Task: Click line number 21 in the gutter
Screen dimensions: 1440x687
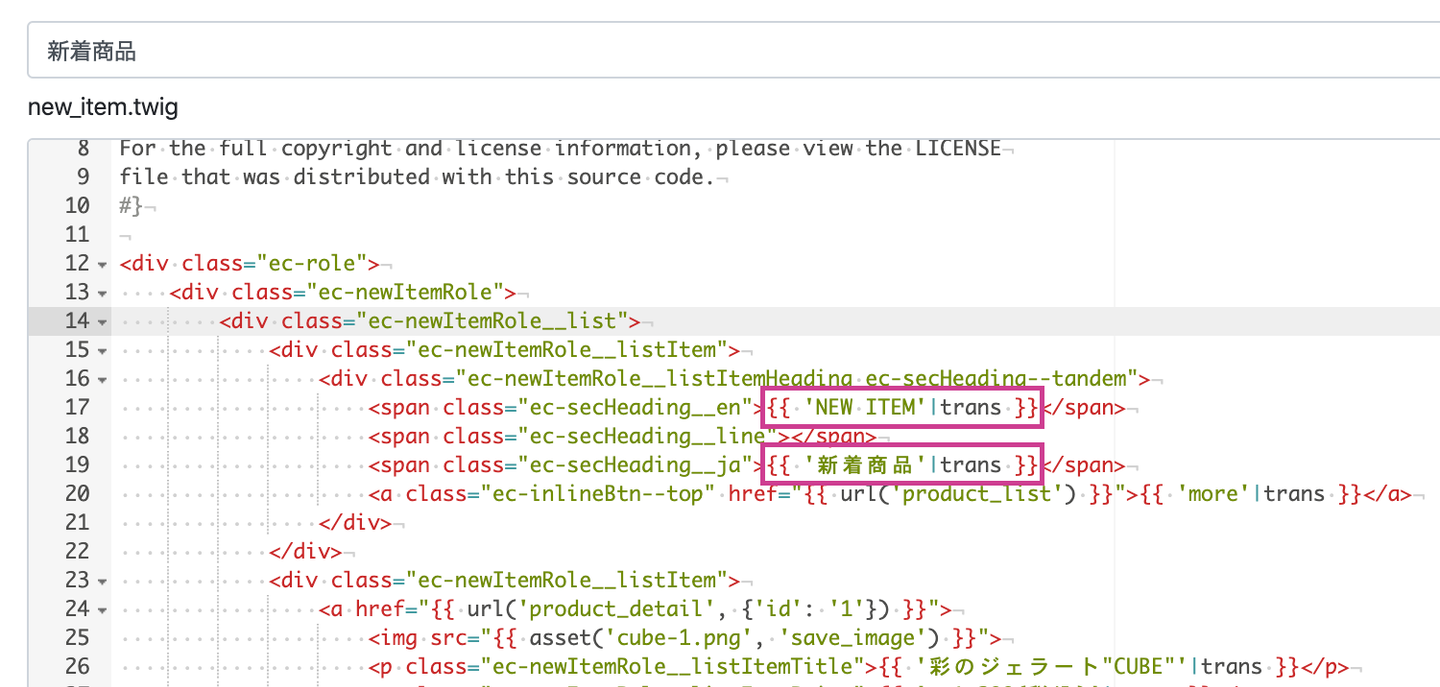Action: [77, 522]
